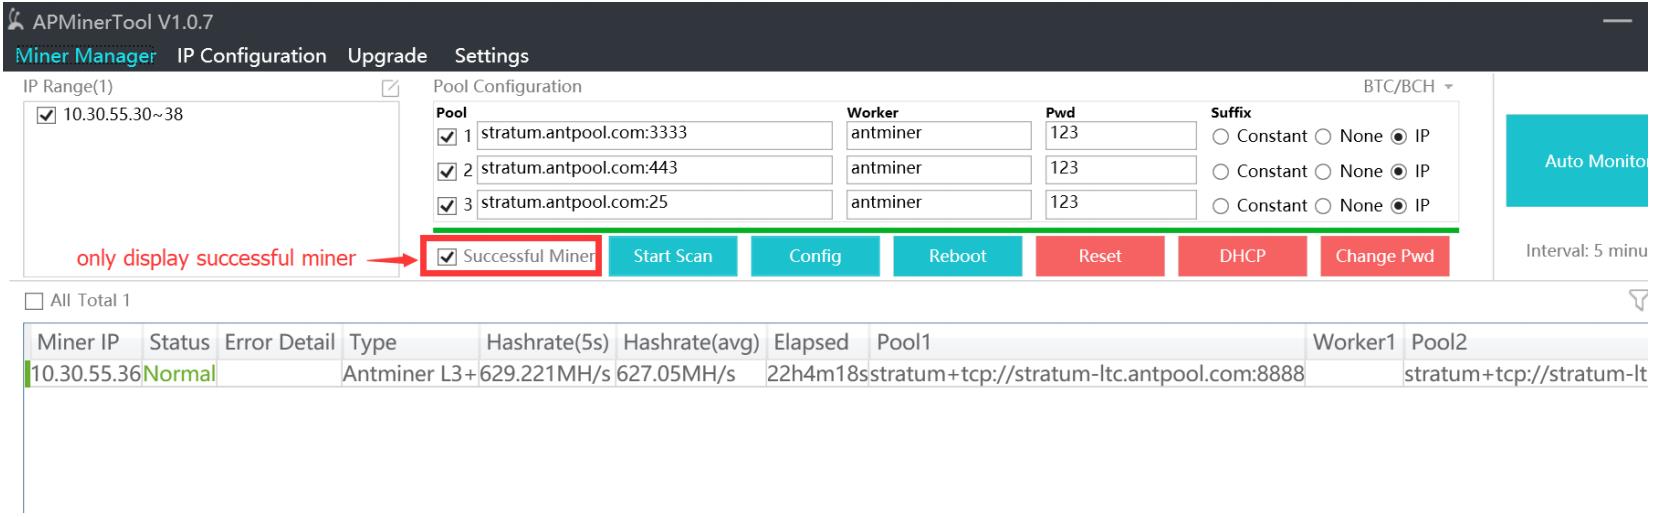Edit Pool 2 address stratum.antpool.com:443
Screen dimensions: 1654x517
pyautogui.click(x=655, y=169)
